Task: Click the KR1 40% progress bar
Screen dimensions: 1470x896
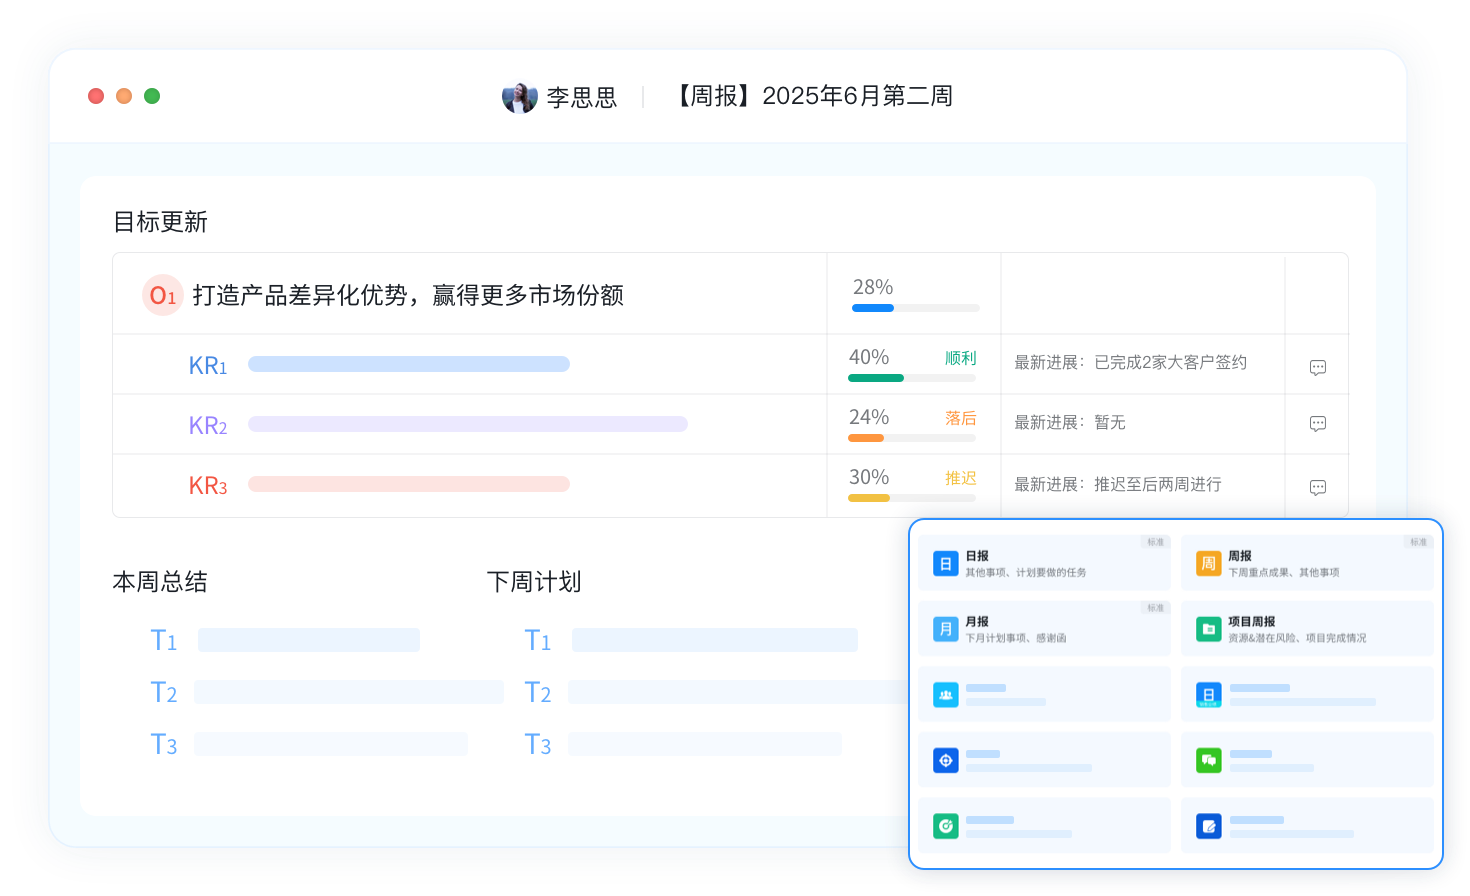Action: pyautogui.click(x=911, y=378)
